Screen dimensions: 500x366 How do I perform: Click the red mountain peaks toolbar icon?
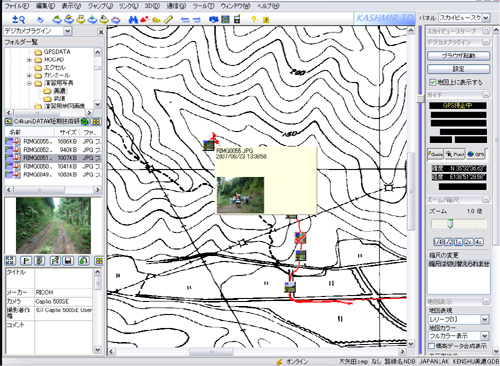145,20
